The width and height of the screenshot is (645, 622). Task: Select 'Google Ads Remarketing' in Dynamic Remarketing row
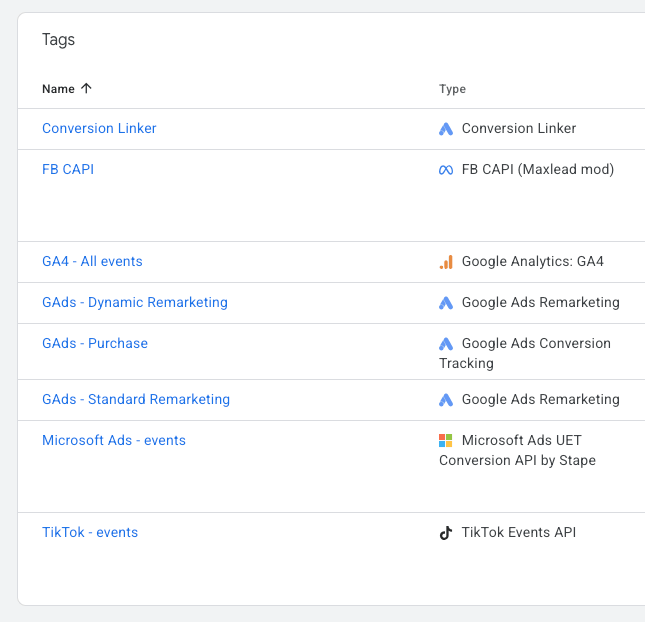point(541,302)
